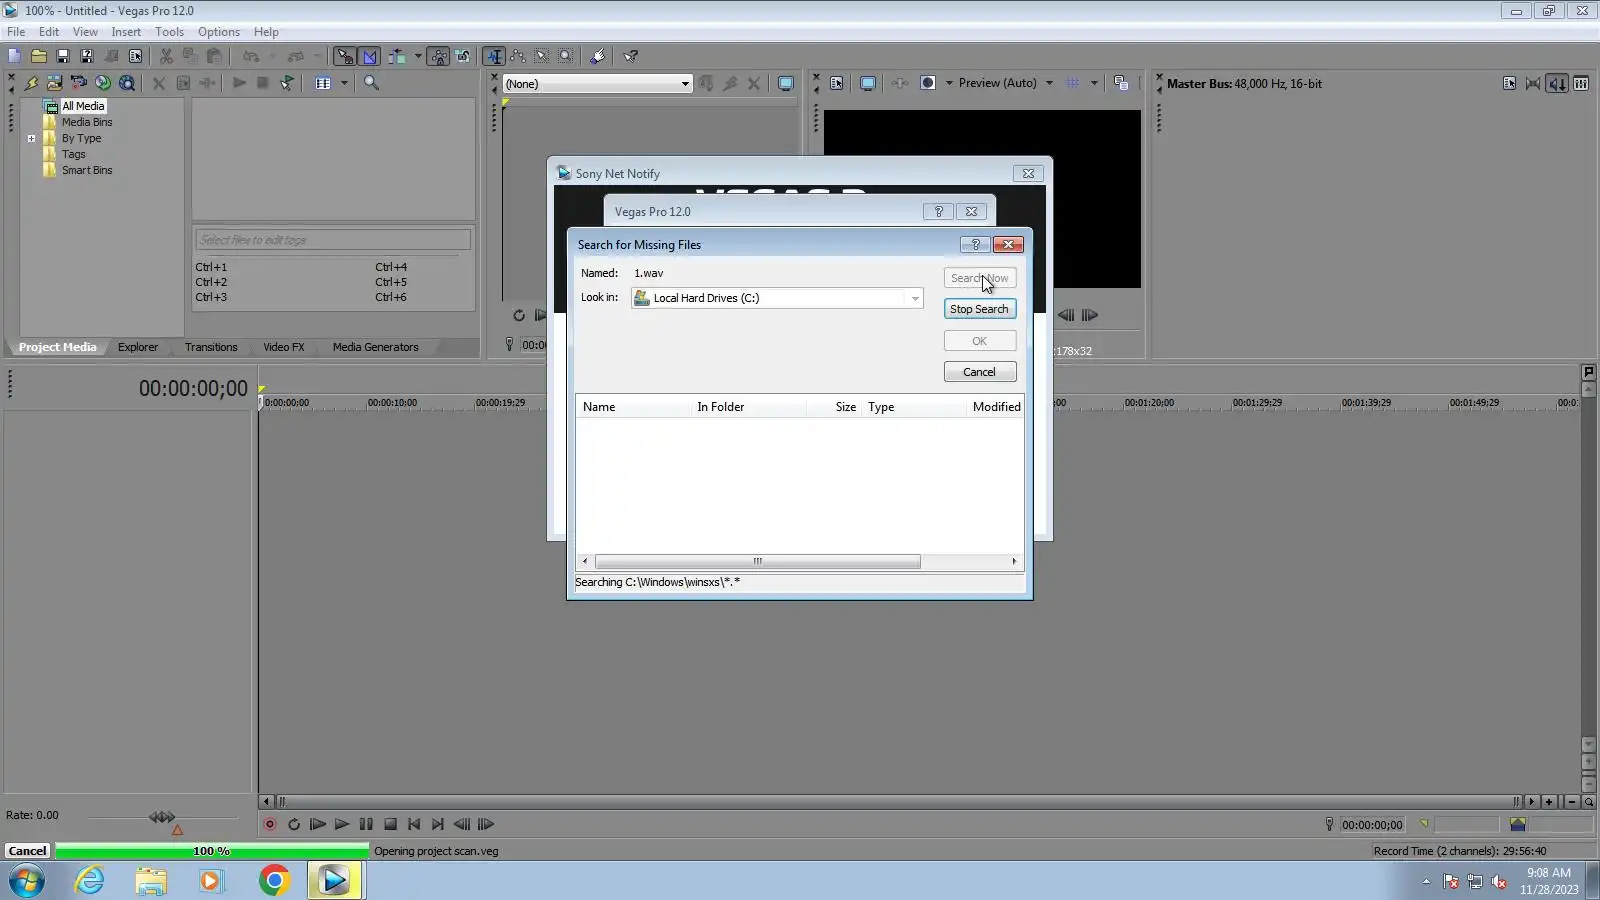Click the What's This help icon
Viewport: 1600px width, 900px height.
pos(631,56)
